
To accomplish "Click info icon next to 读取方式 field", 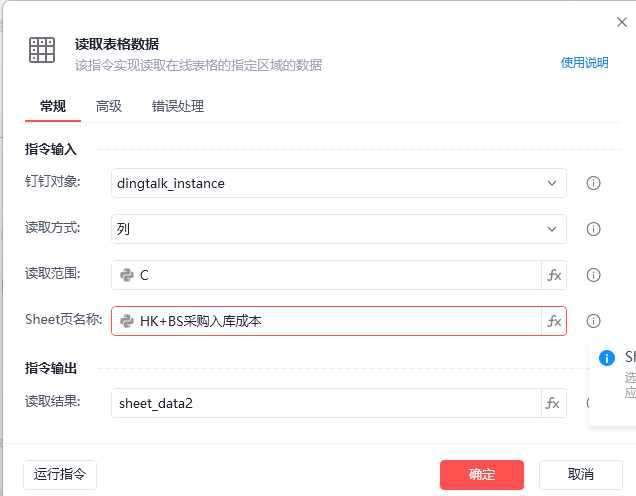I will click(593, 229).
